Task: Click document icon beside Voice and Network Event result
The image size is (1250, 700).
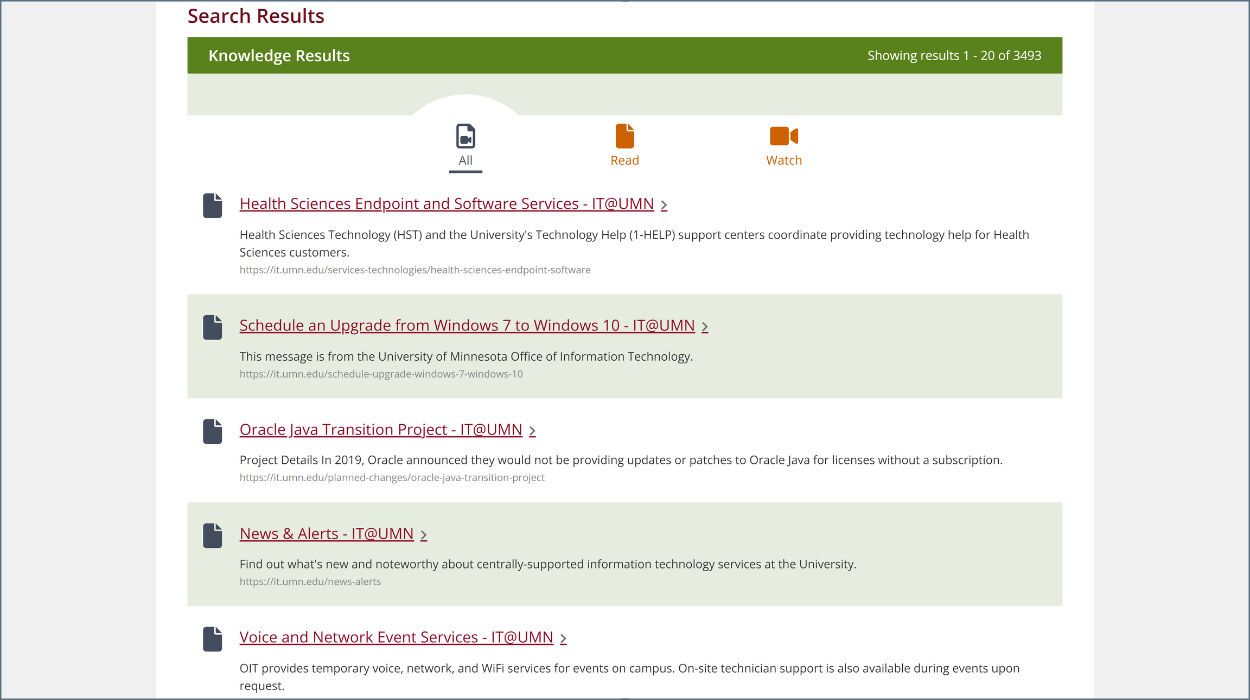Action: [x=212, y=639]
